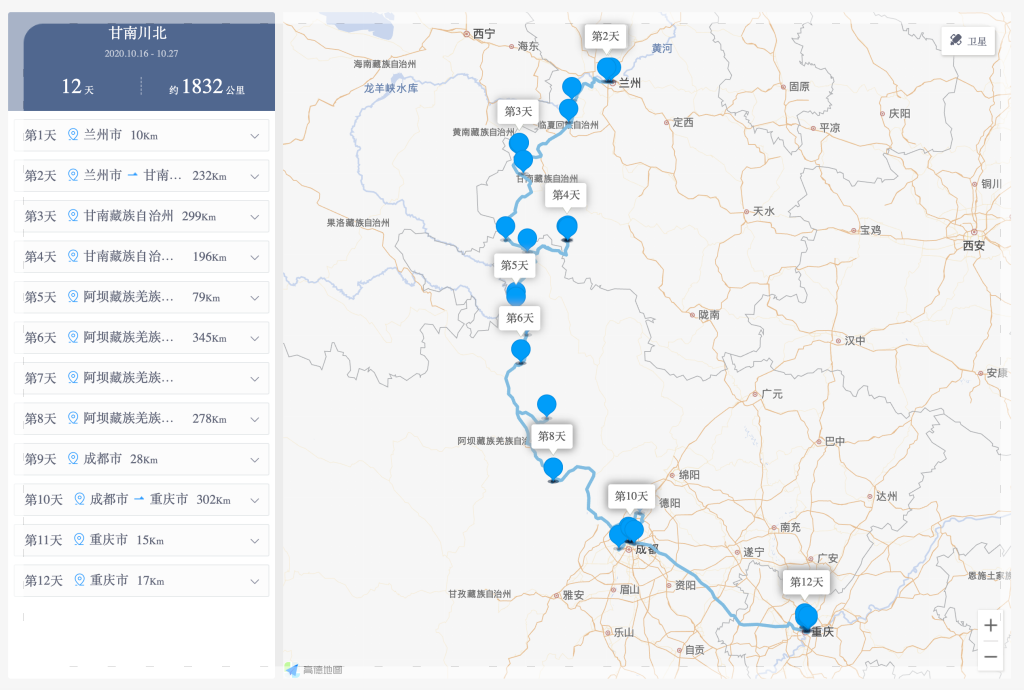Zoom out the map with minus
Screen dimensions: 1024x690
[990, 657]
